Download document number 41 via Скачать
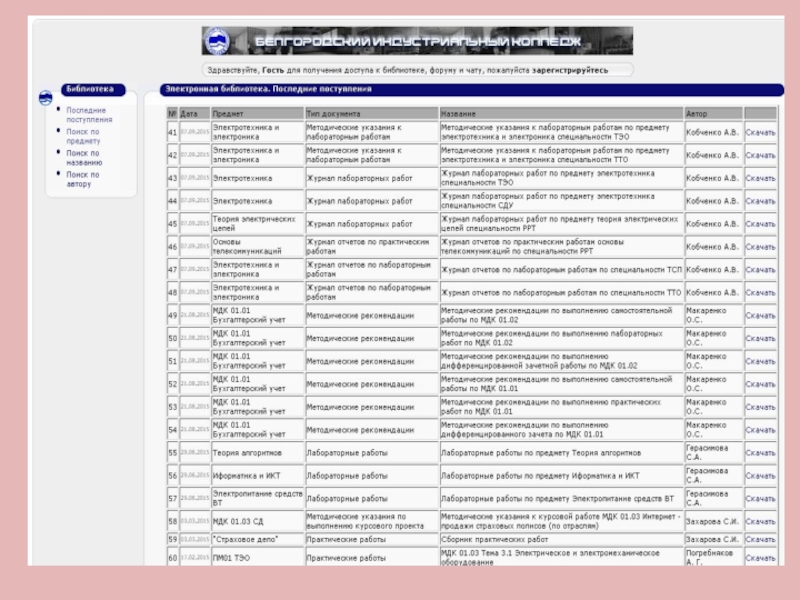Image resolution: width=800 pixels, height=600 pixels. point(760,132)
